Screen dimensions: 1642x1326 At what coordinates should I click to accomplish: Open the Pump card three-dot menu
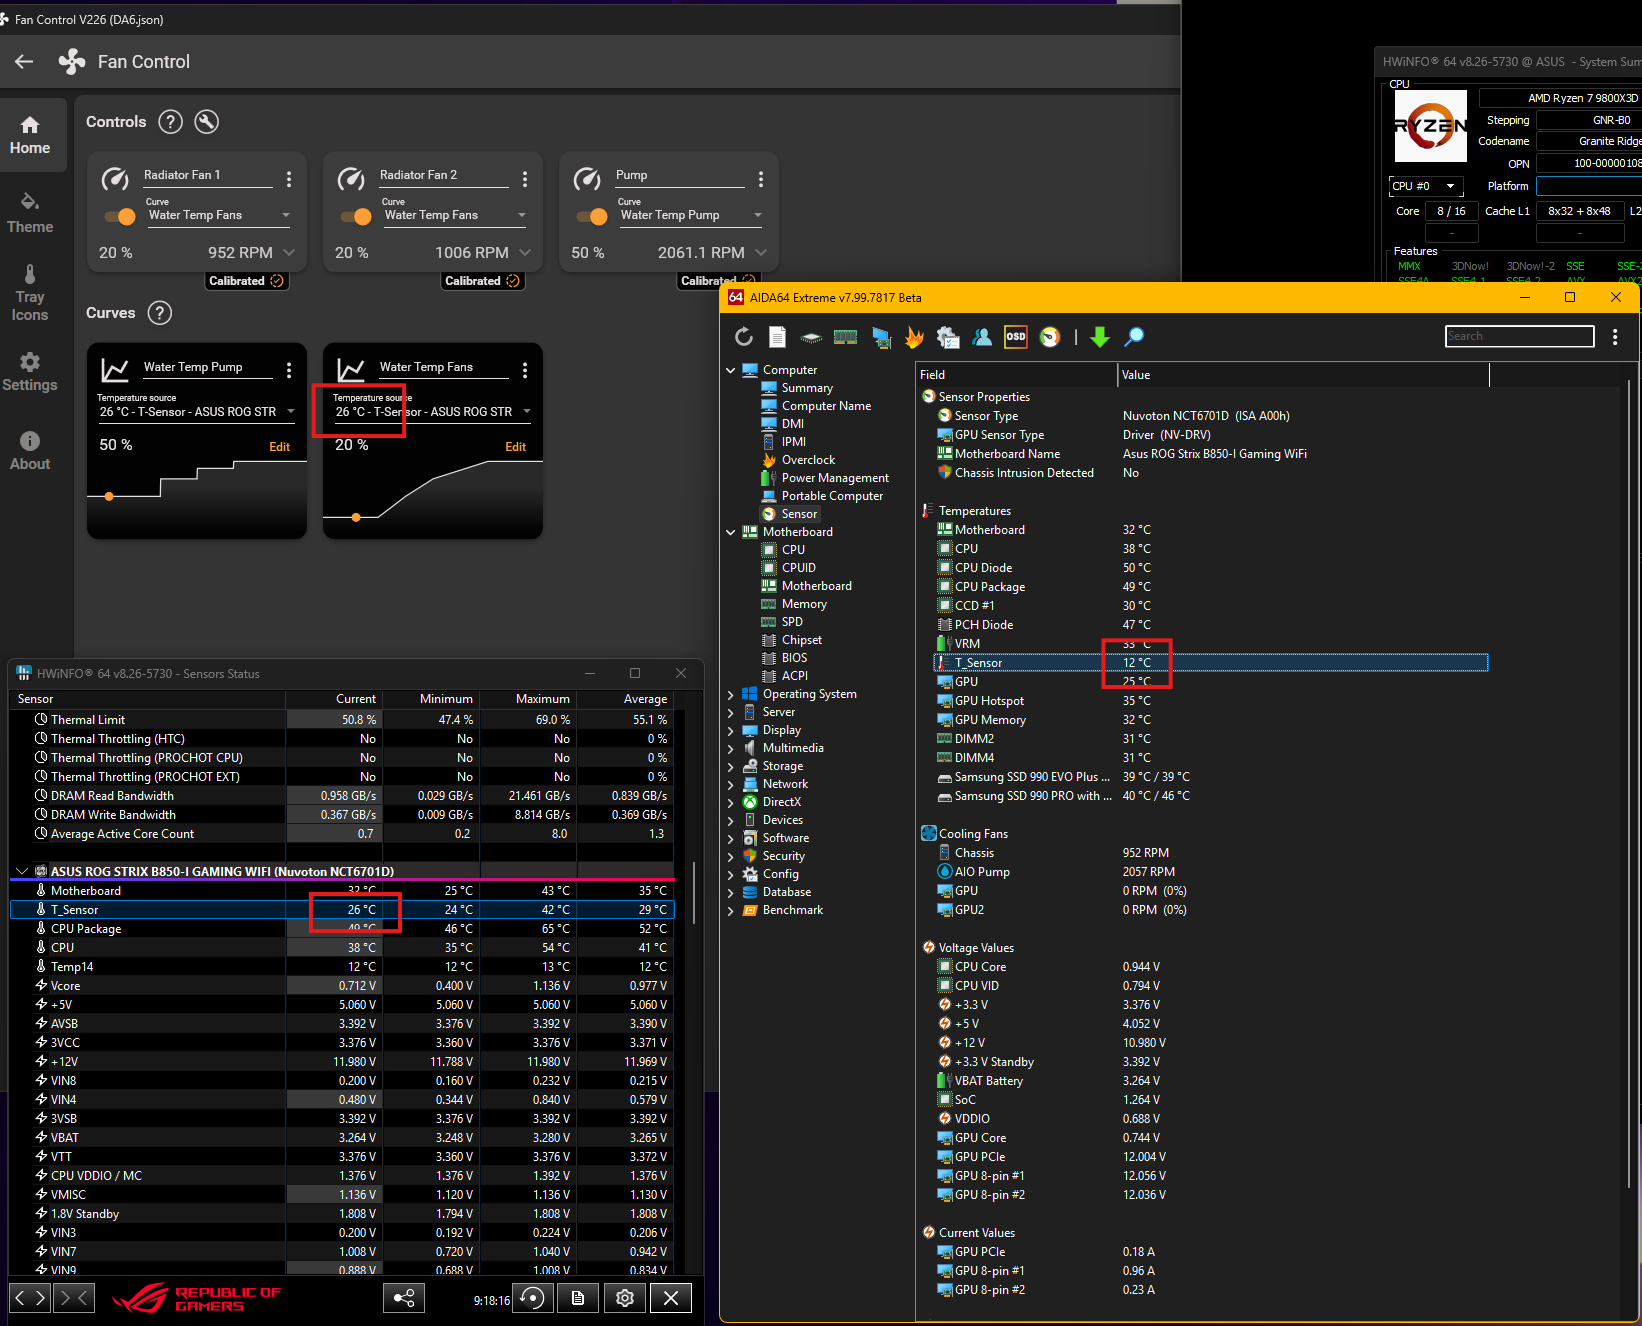click(761, 179)
